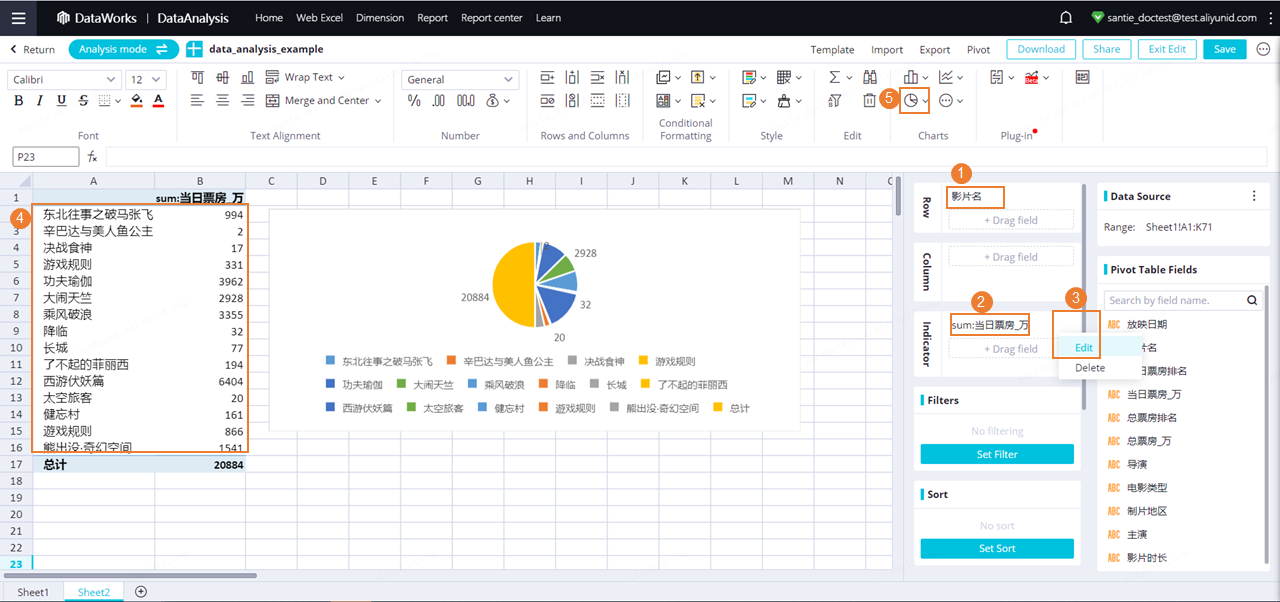Click the decrease decimal places icon

(438, 100)
